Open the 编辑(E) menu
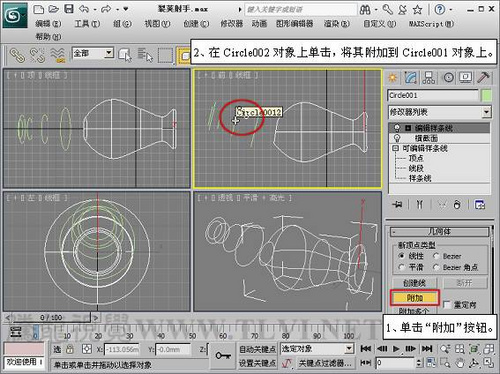The image size is (500, 374). (x=48, y=24)
